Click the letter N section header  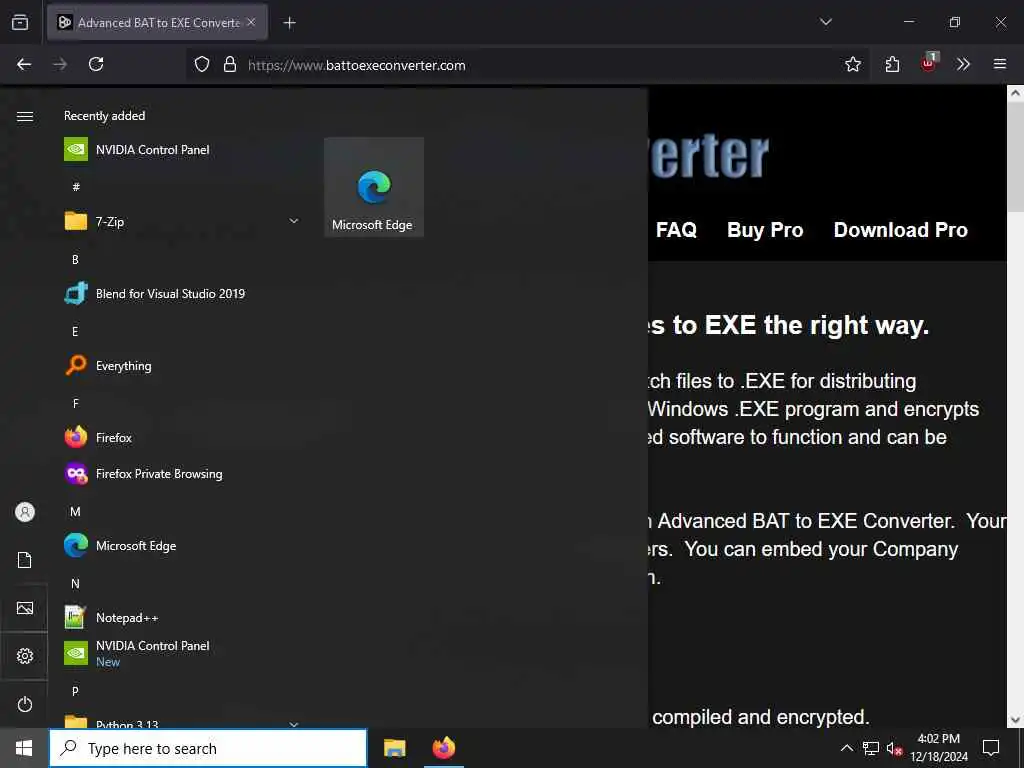pos(75,583)
